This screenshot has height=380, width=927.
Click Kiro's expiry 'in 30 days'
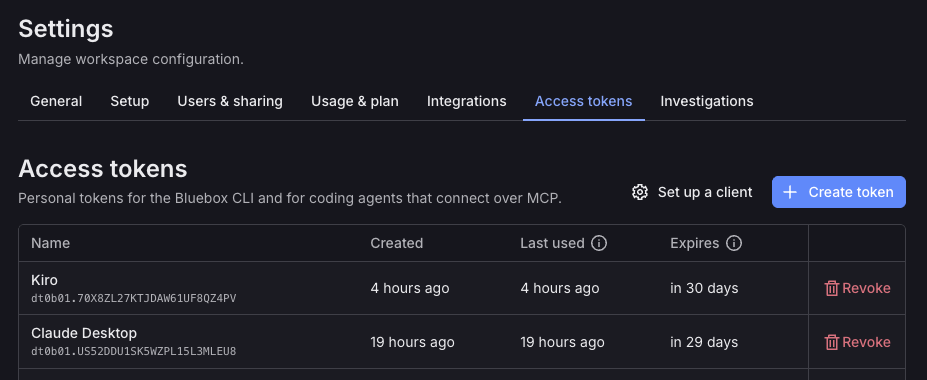(x=704, y=288)
